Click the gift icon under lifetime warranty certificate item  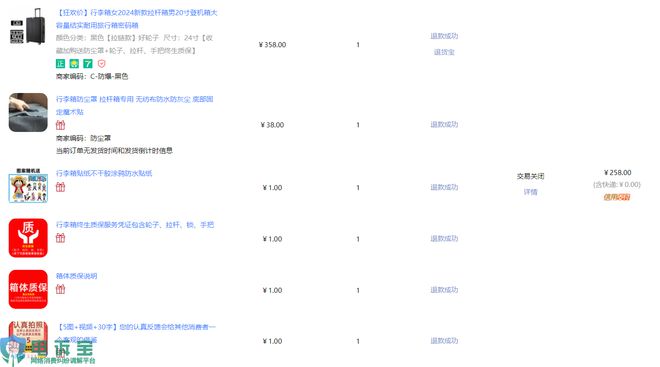[61, 238]
